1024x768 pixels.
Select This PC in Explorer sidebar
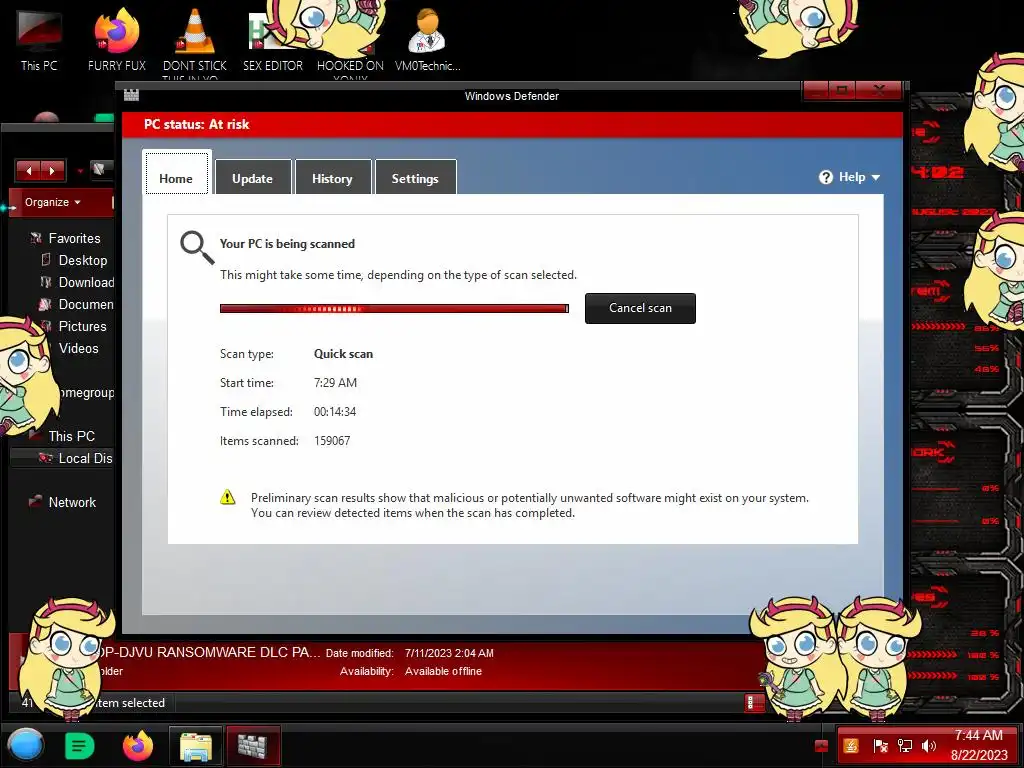(x=71, y=436)
